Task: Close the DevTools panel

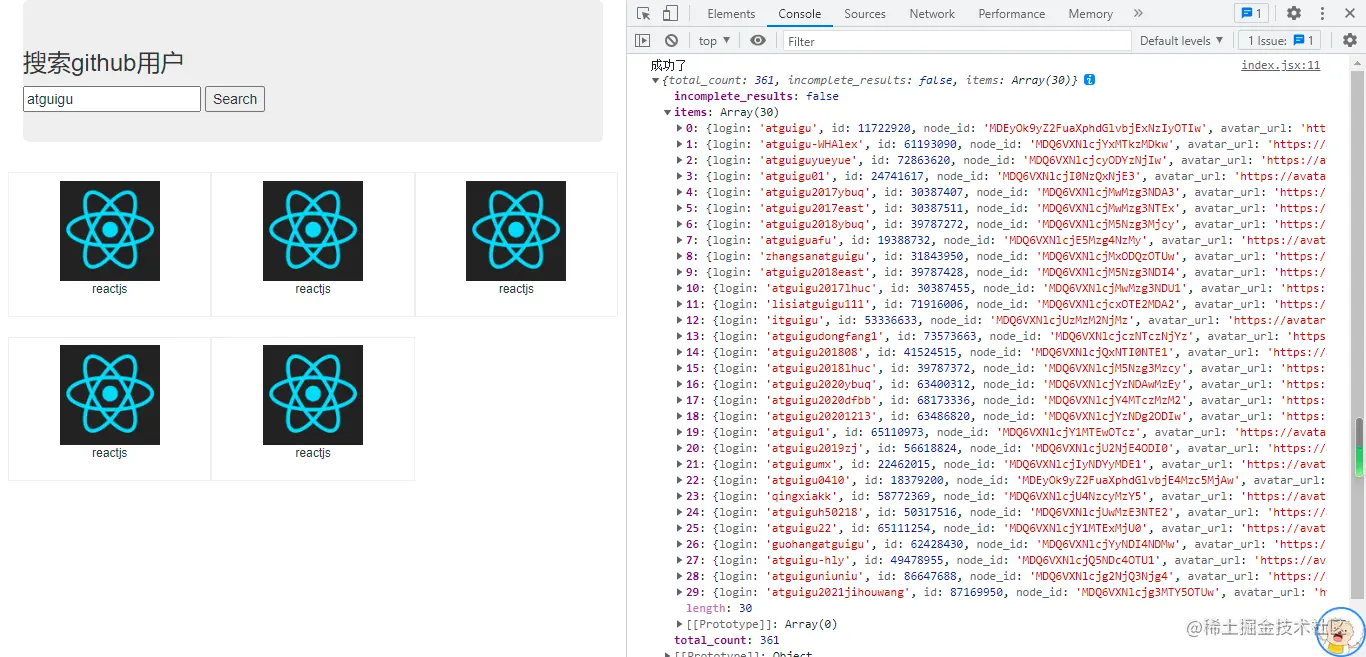Action: pos(1350,14)
